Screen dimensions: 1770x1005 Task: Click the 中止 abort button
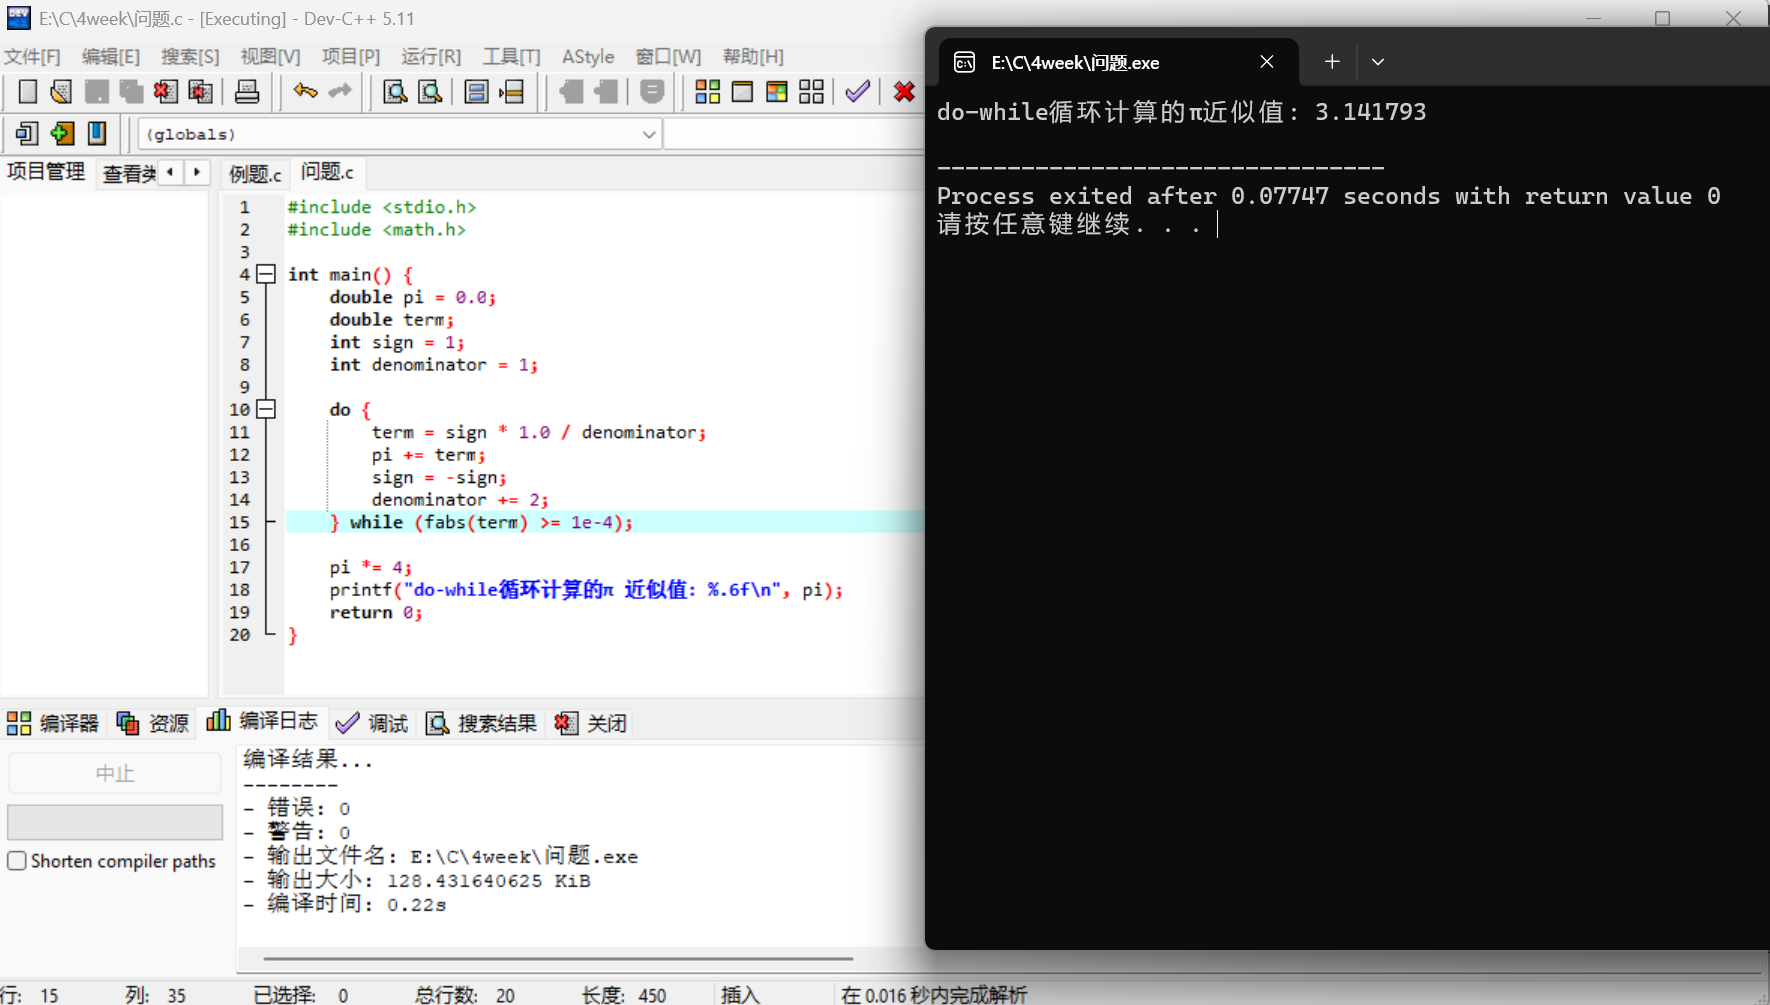(115, 773)
